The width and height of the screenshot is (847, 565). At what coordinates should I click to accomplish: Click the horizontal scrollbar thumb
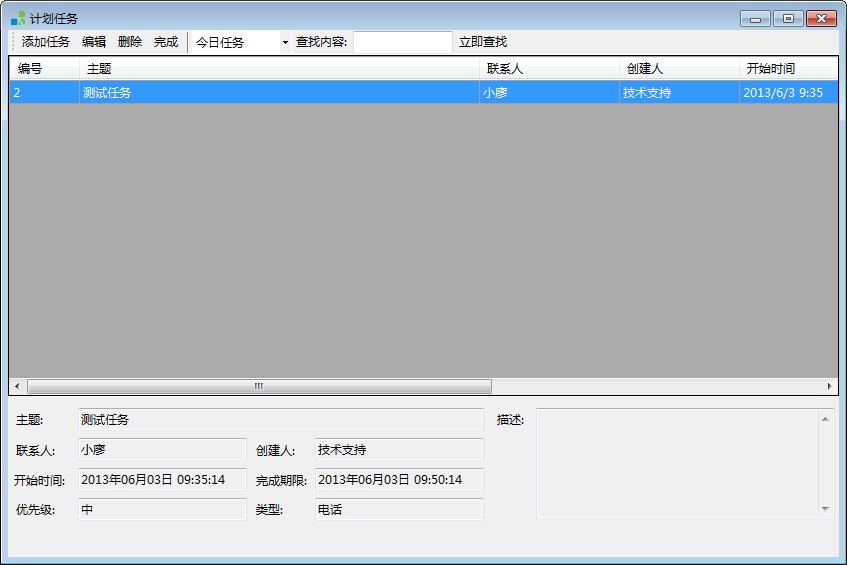(x=259, y=386)
